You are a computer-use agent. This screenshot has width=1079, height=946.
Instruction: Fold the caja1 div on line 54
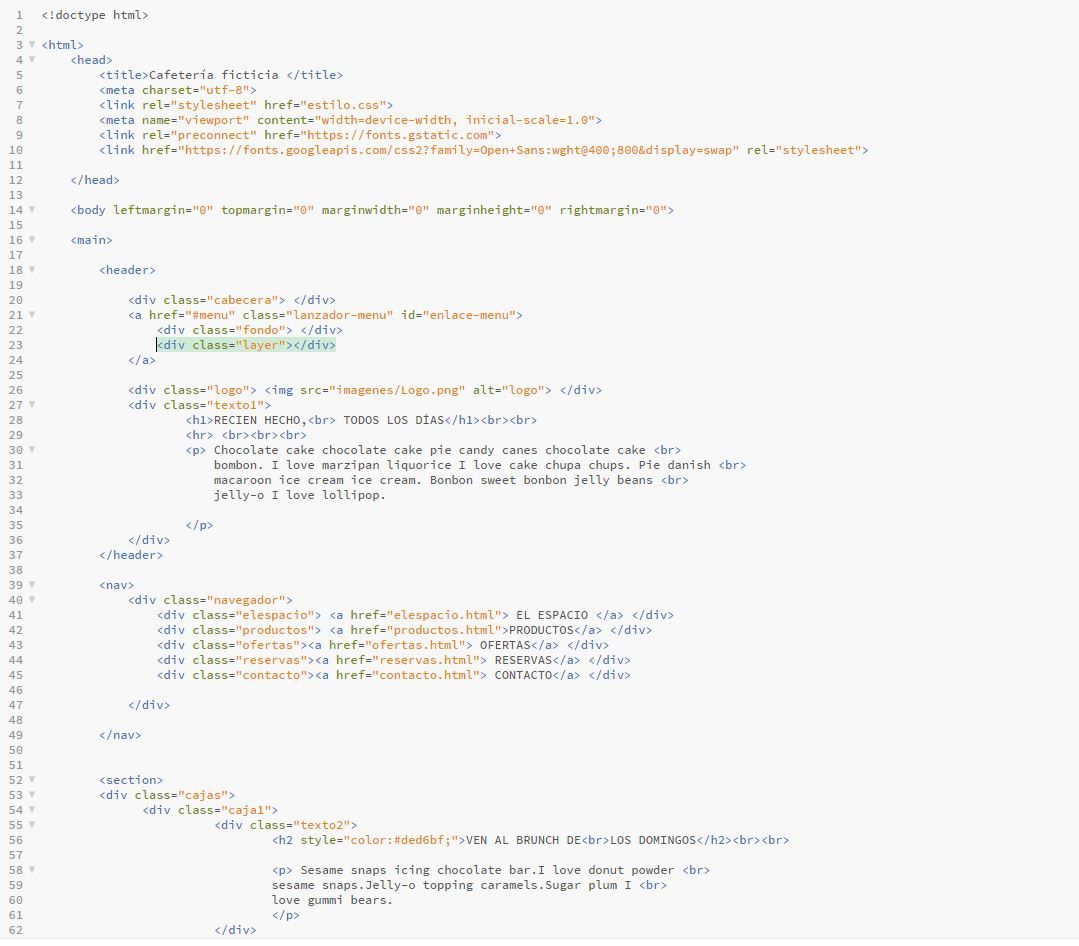(x=32, y=810)
